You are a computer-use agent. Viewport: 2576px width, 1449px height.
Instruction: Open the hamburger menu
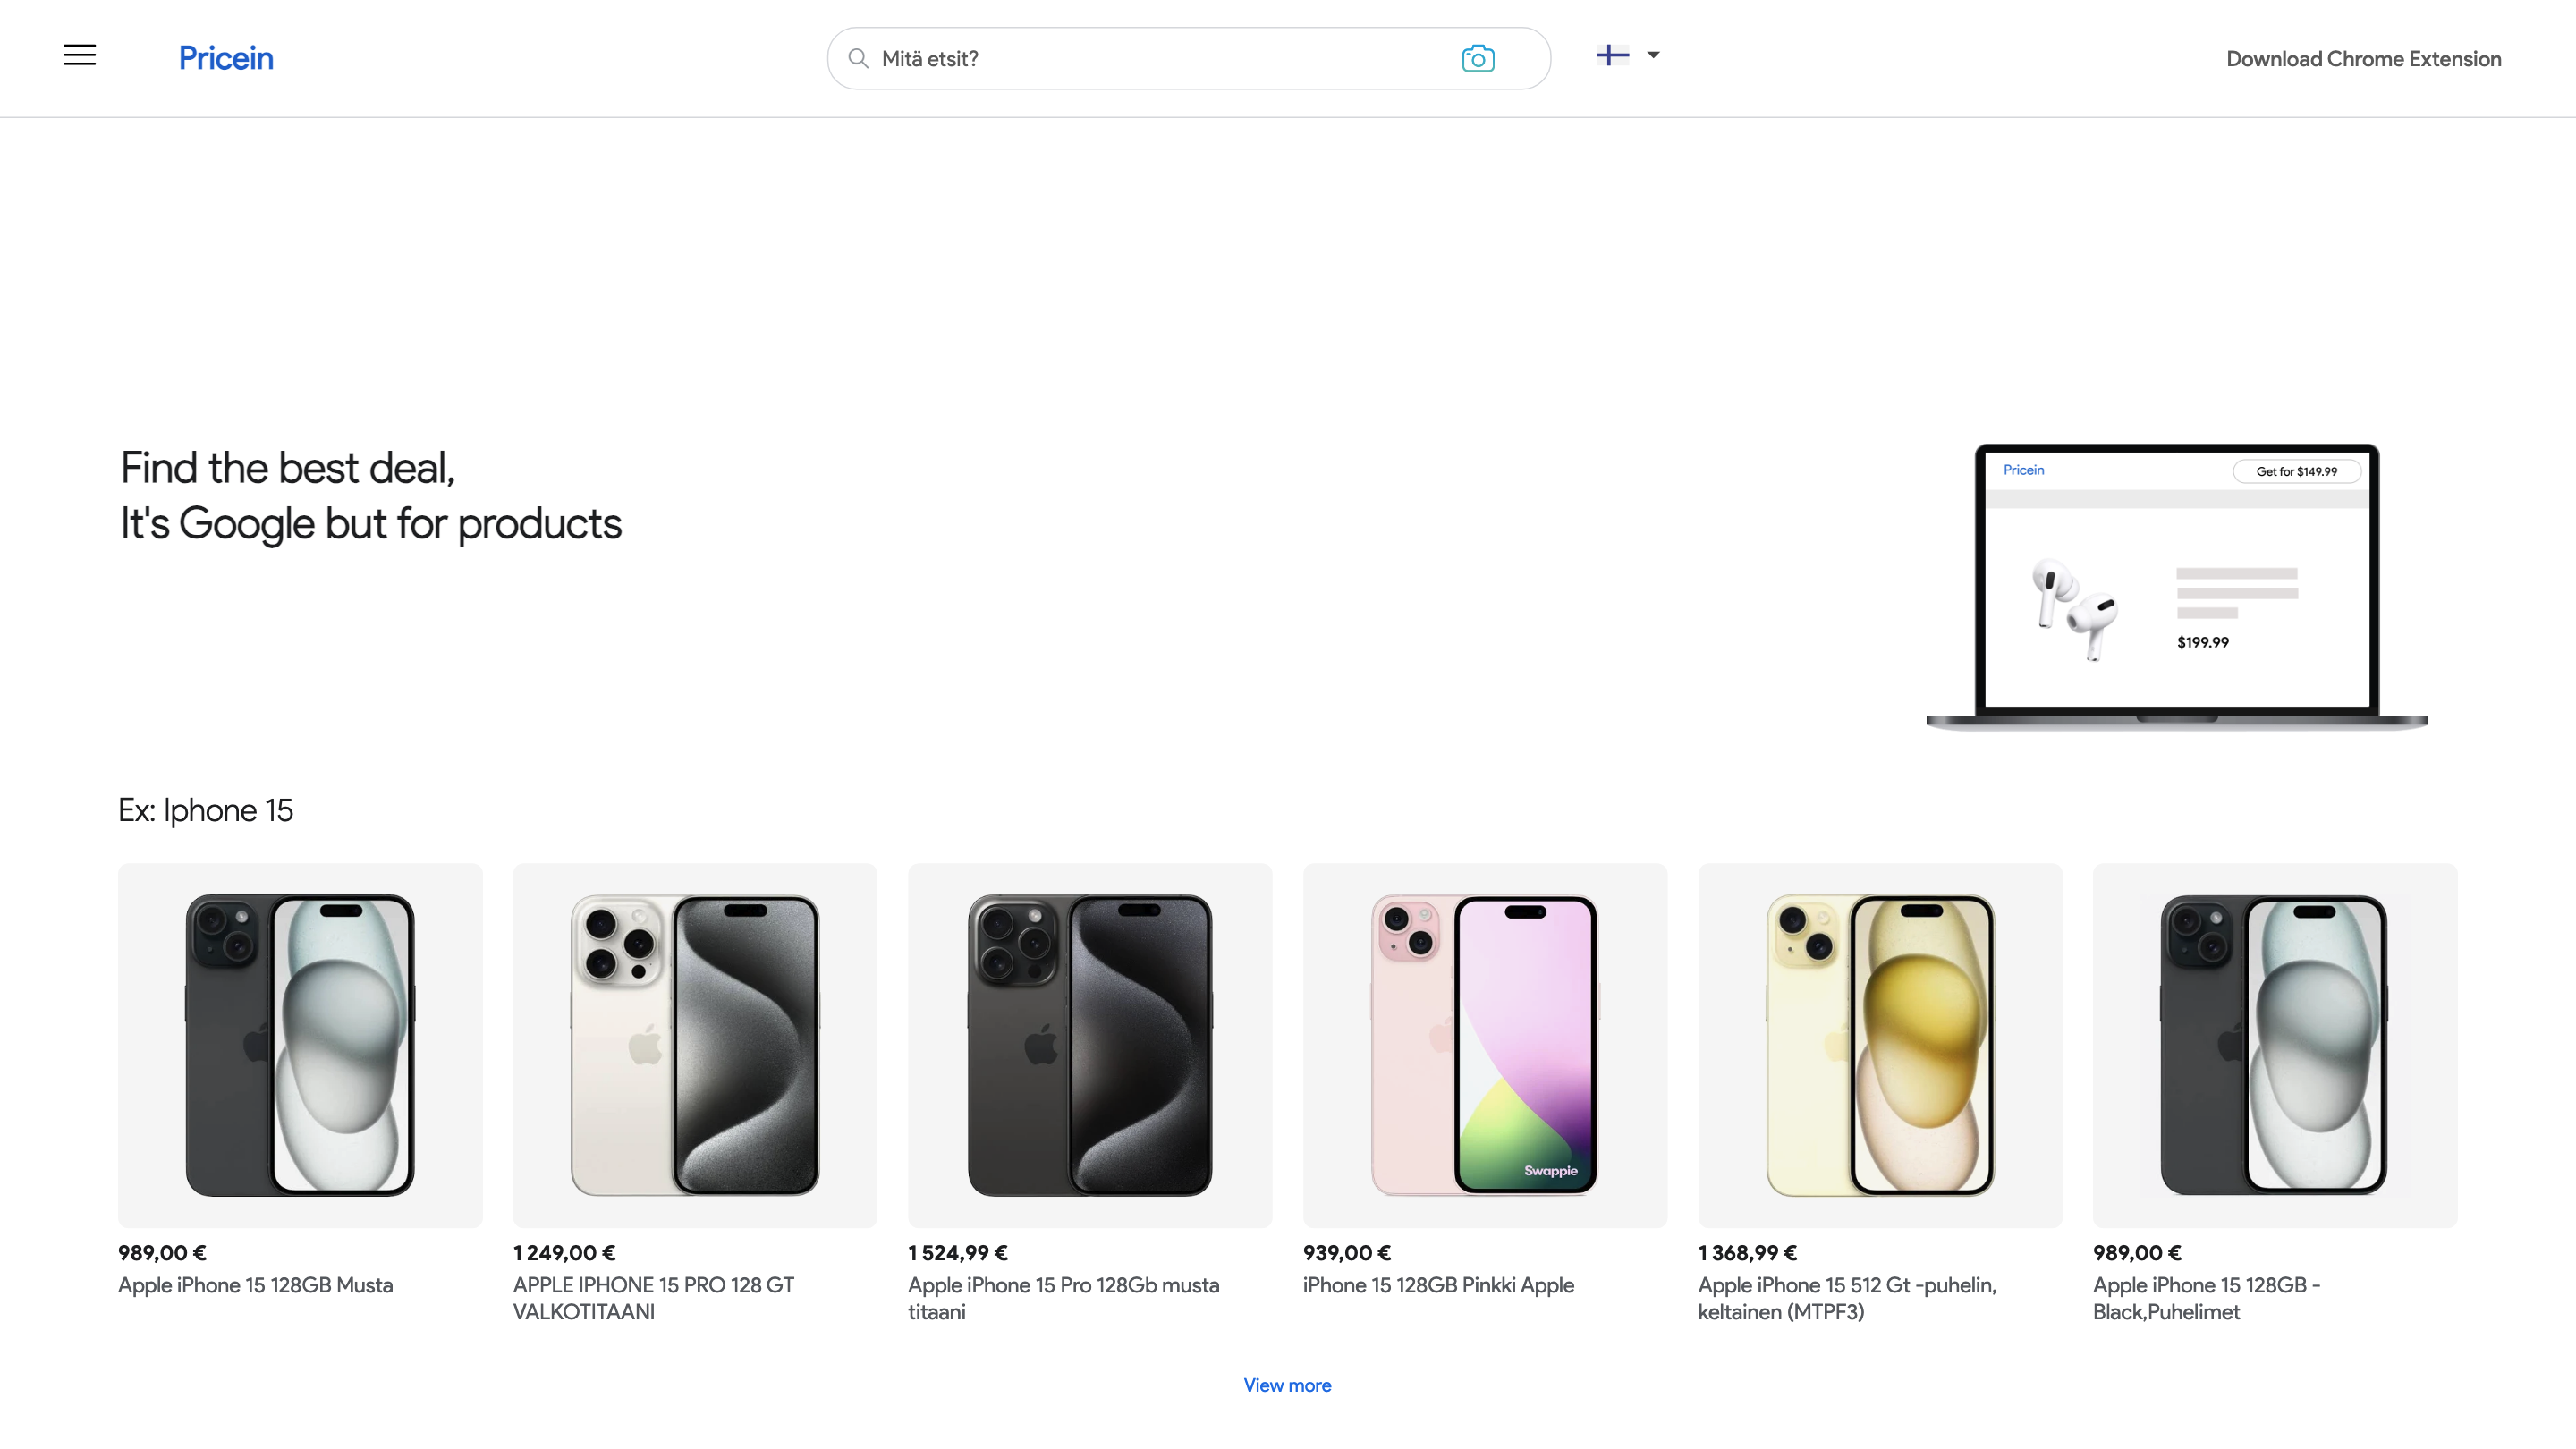(80, 56)
